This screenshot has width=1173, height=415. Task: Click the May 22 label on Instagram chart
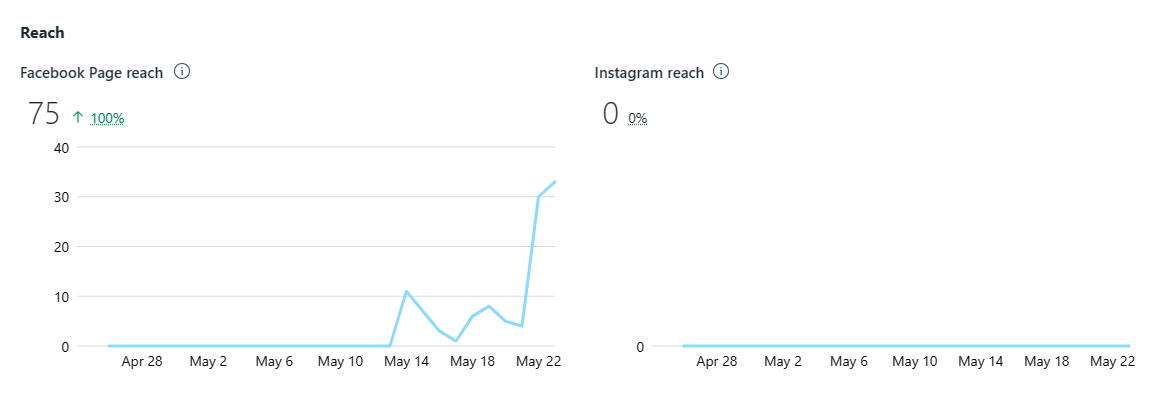[x=1112, y=361]
